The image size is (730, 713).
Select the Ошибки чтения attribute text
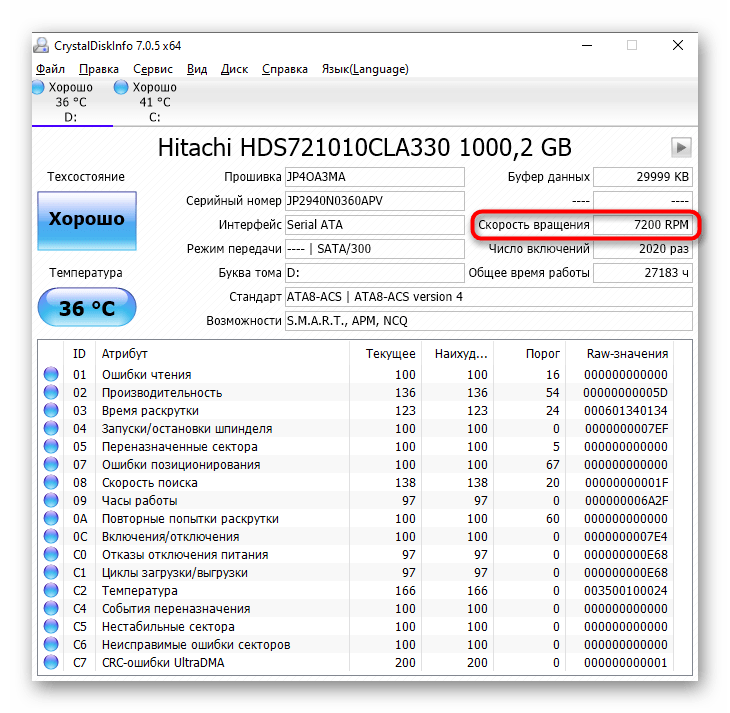tap(147, 375)
